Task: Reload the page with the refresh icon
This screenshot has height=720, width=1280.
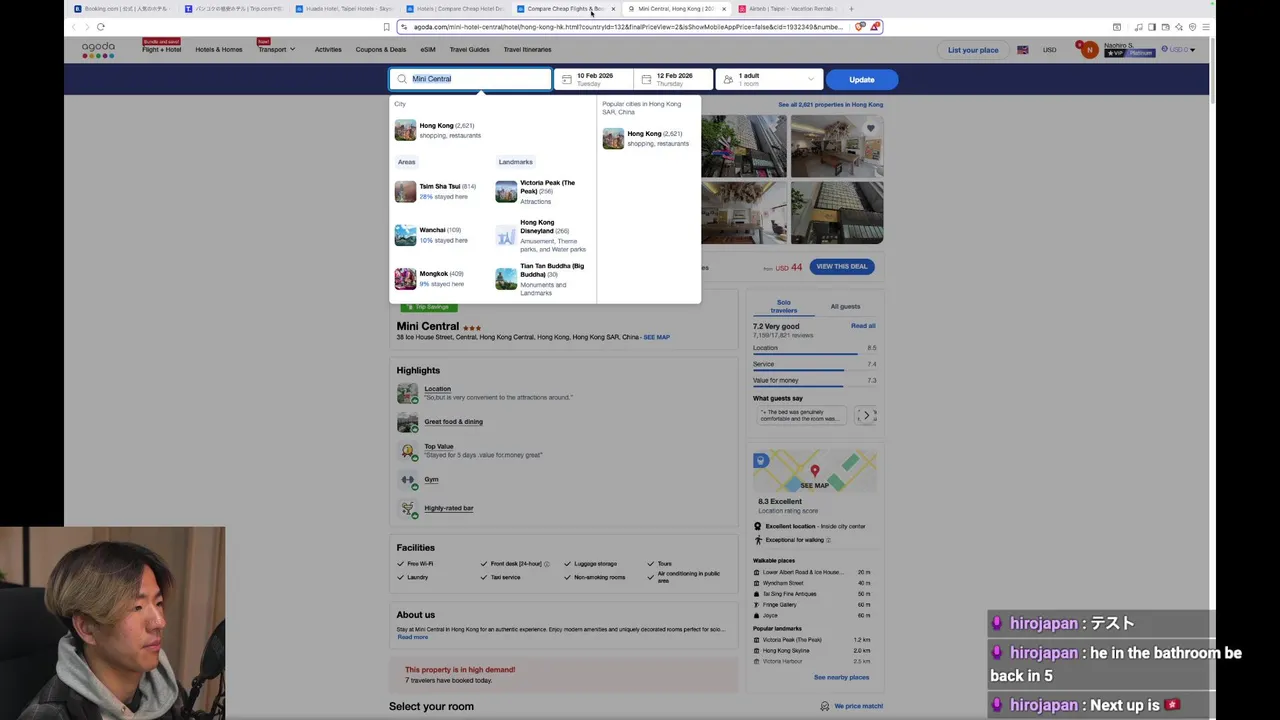Action: pos(101,27)
